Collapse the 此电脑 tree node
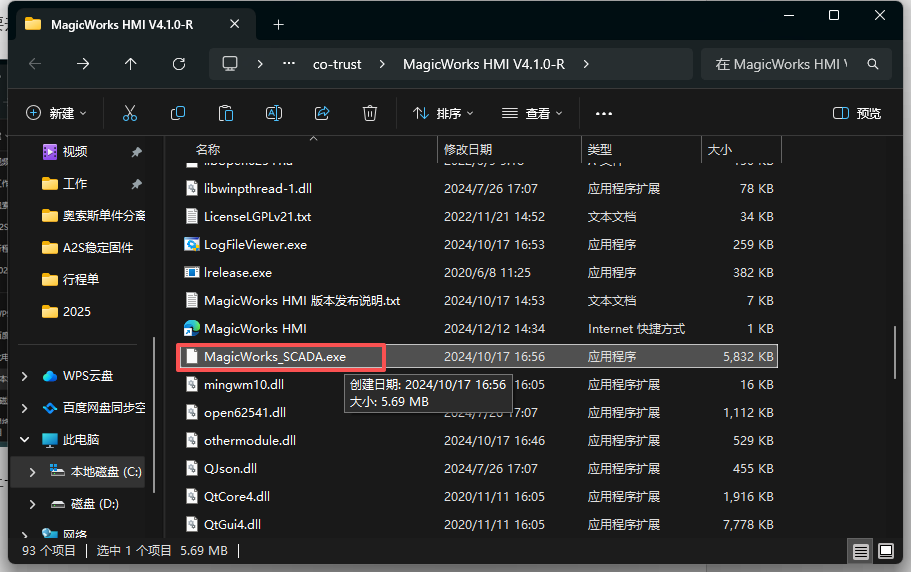Viewport: 911px width, 572px height. tap(24, 440)
